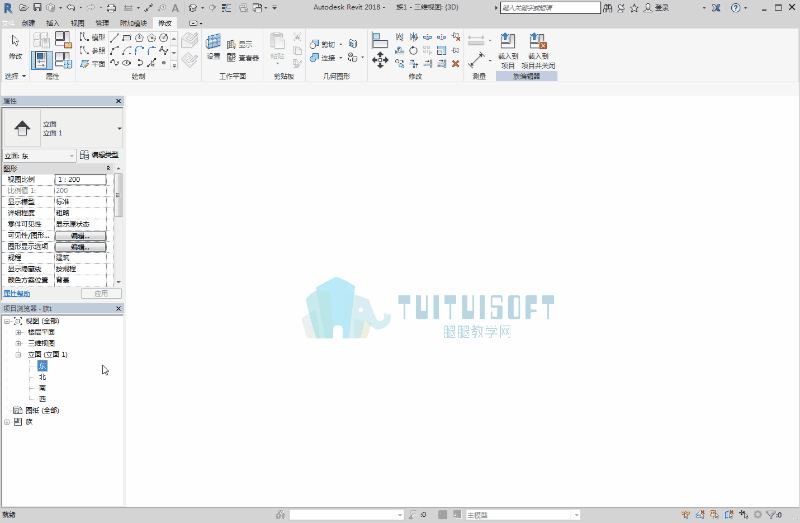
Task: Click 编辑 button for 图形显示选项 row
Action: (x=81, y=247)
